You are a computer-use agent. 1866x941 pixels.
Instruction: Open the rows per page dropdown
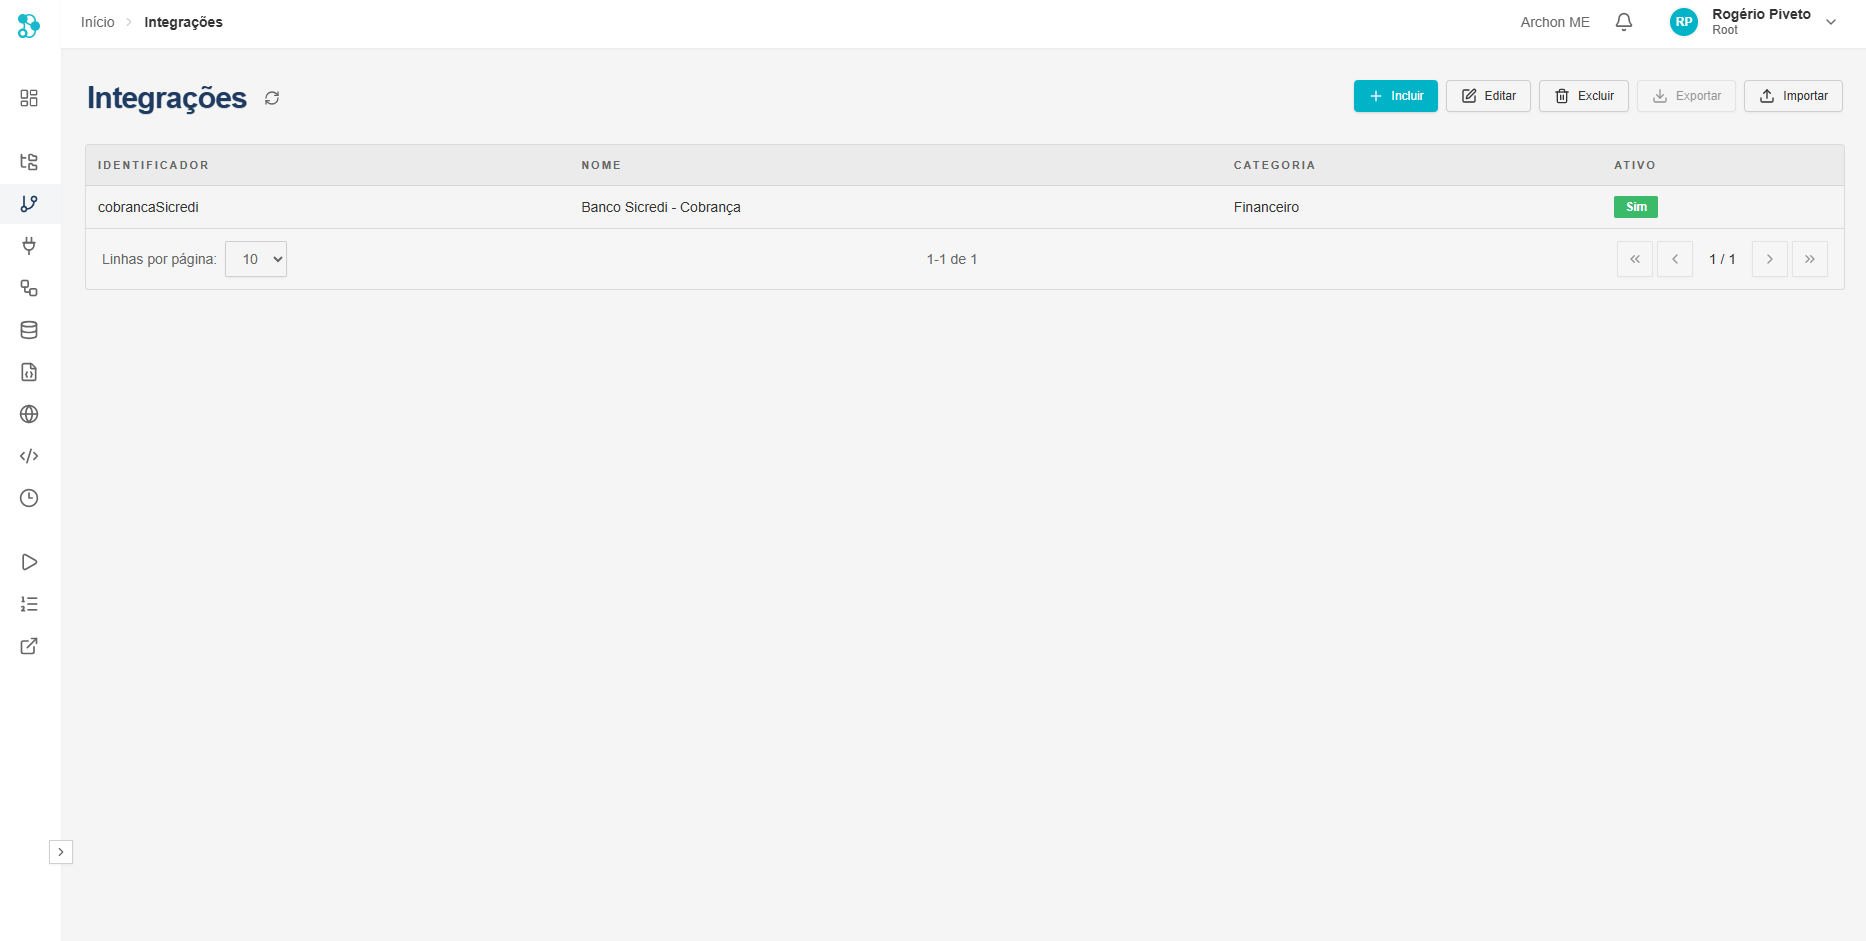256,259
